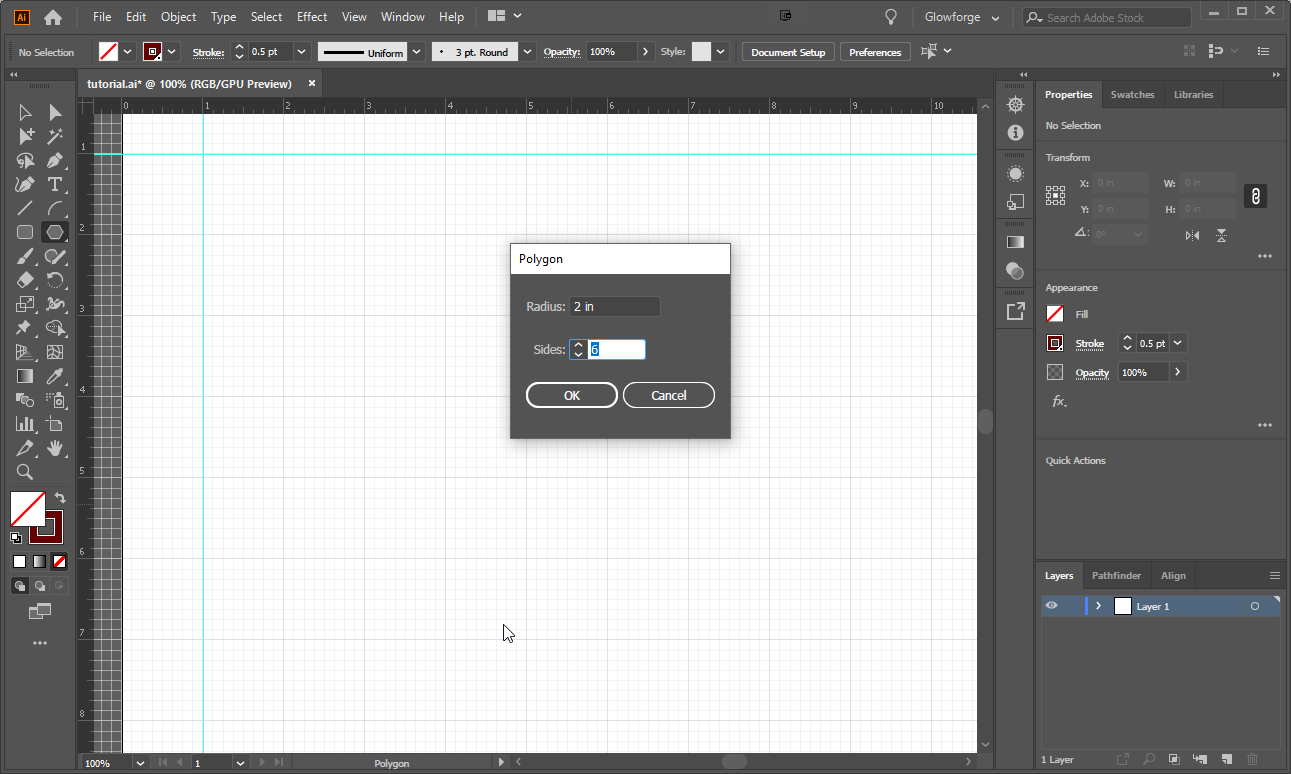Select the Zoom tool magnifier

pos(25,472)
